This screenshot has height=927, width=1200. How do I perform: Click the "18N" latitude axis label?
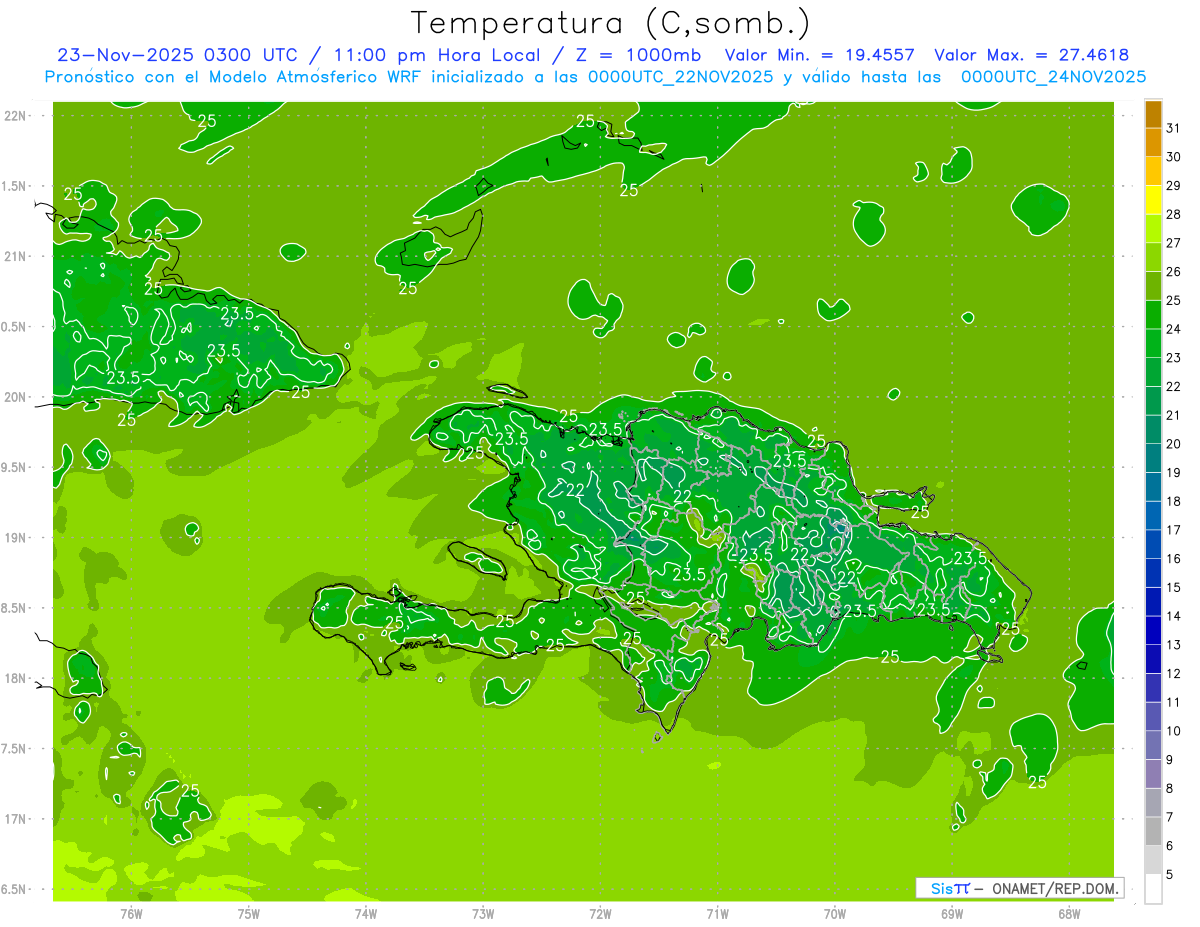pos(15,679)
